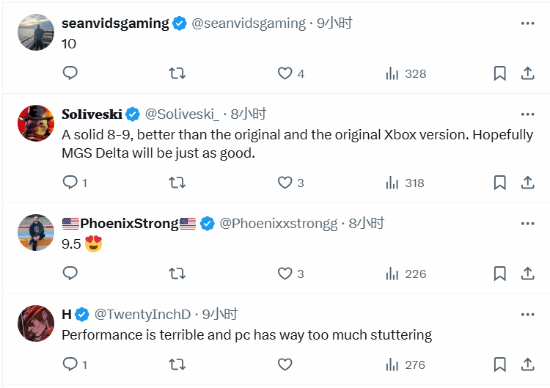View analytics showing 328 views
Image resolution: width=550 pixels, height=388 pixels.
pyautogui.click(x=406, y=74)
